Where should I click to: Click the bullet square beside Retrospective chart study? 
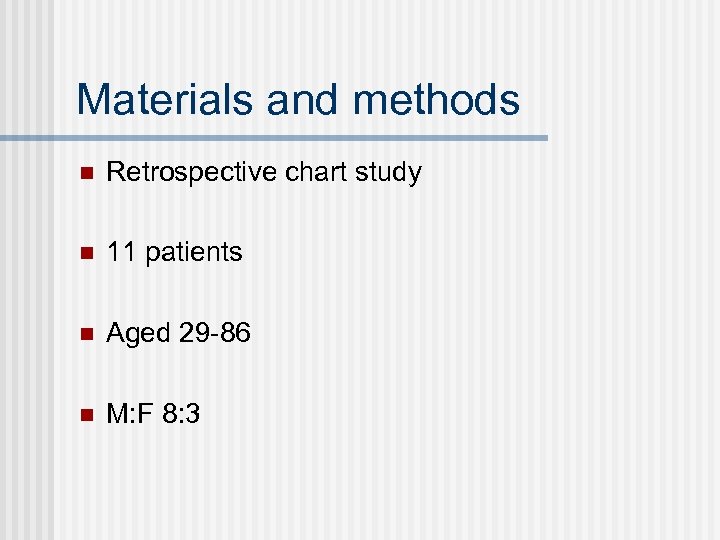[x=85, y=174]
